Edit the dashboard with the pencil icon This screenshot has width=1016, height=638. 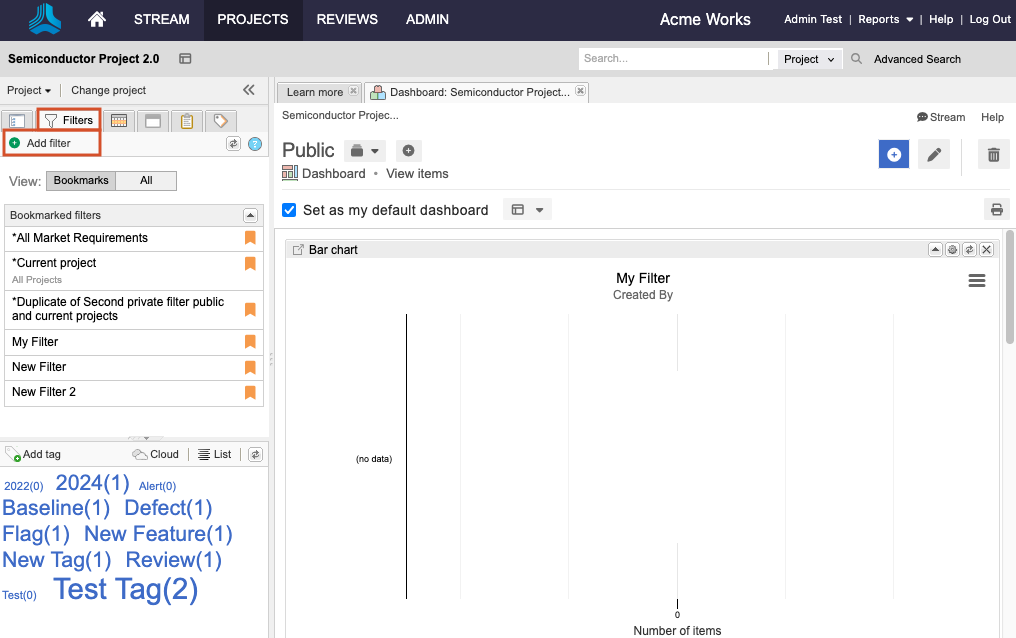[x=933, y=154]
